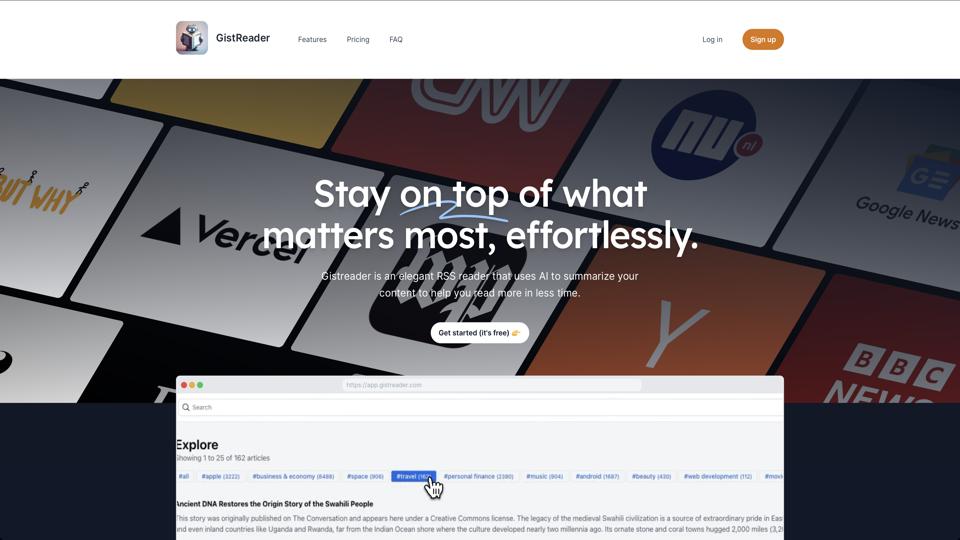
Task: Click into the Search input field
Action: (479, 407)
